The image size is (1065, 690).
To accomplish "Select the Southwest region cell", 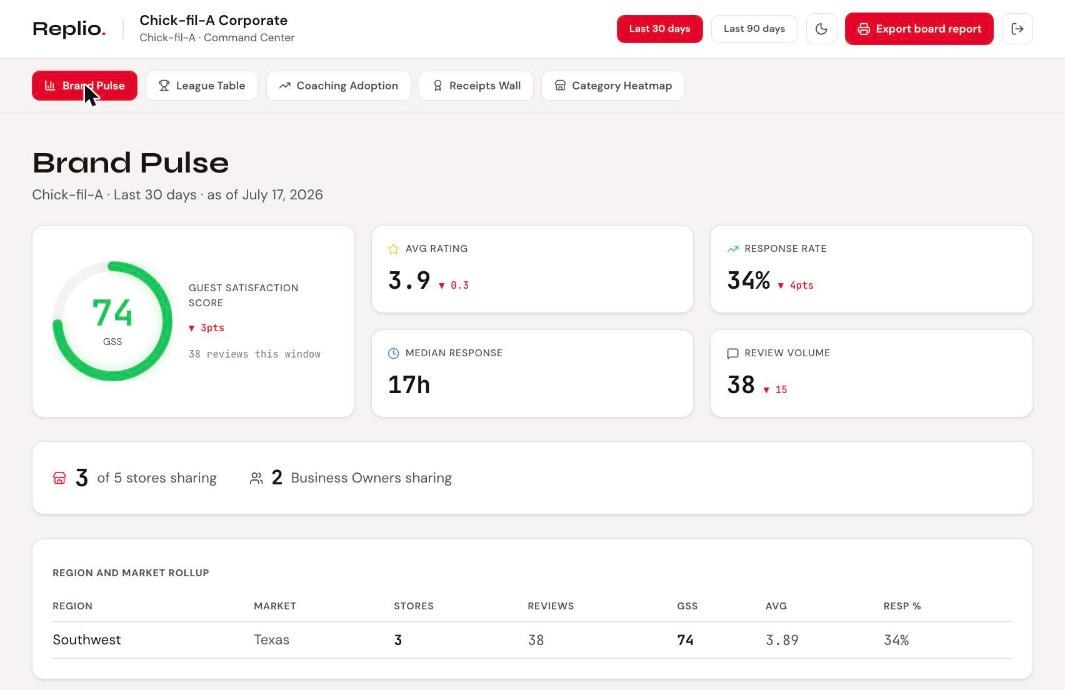I will 87,640.
